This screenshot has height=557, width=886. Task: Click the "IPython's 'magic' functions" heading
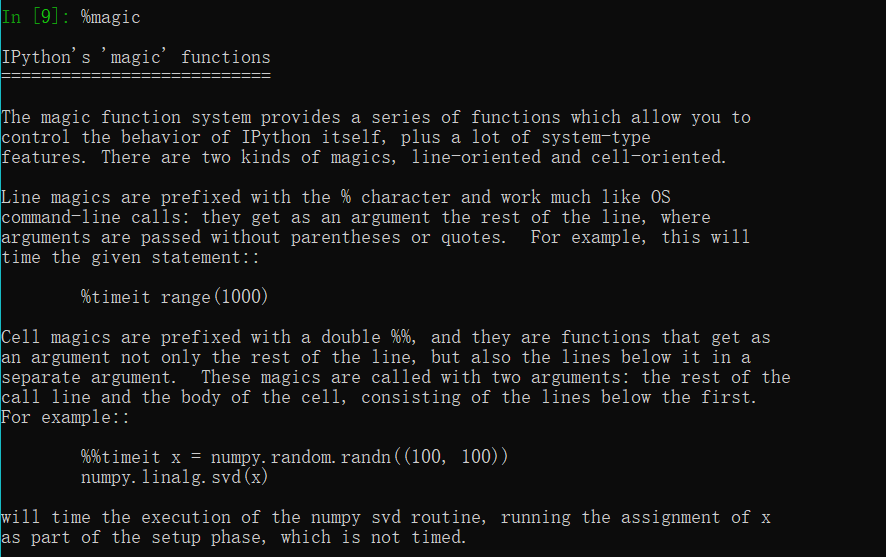click(136, 58)
